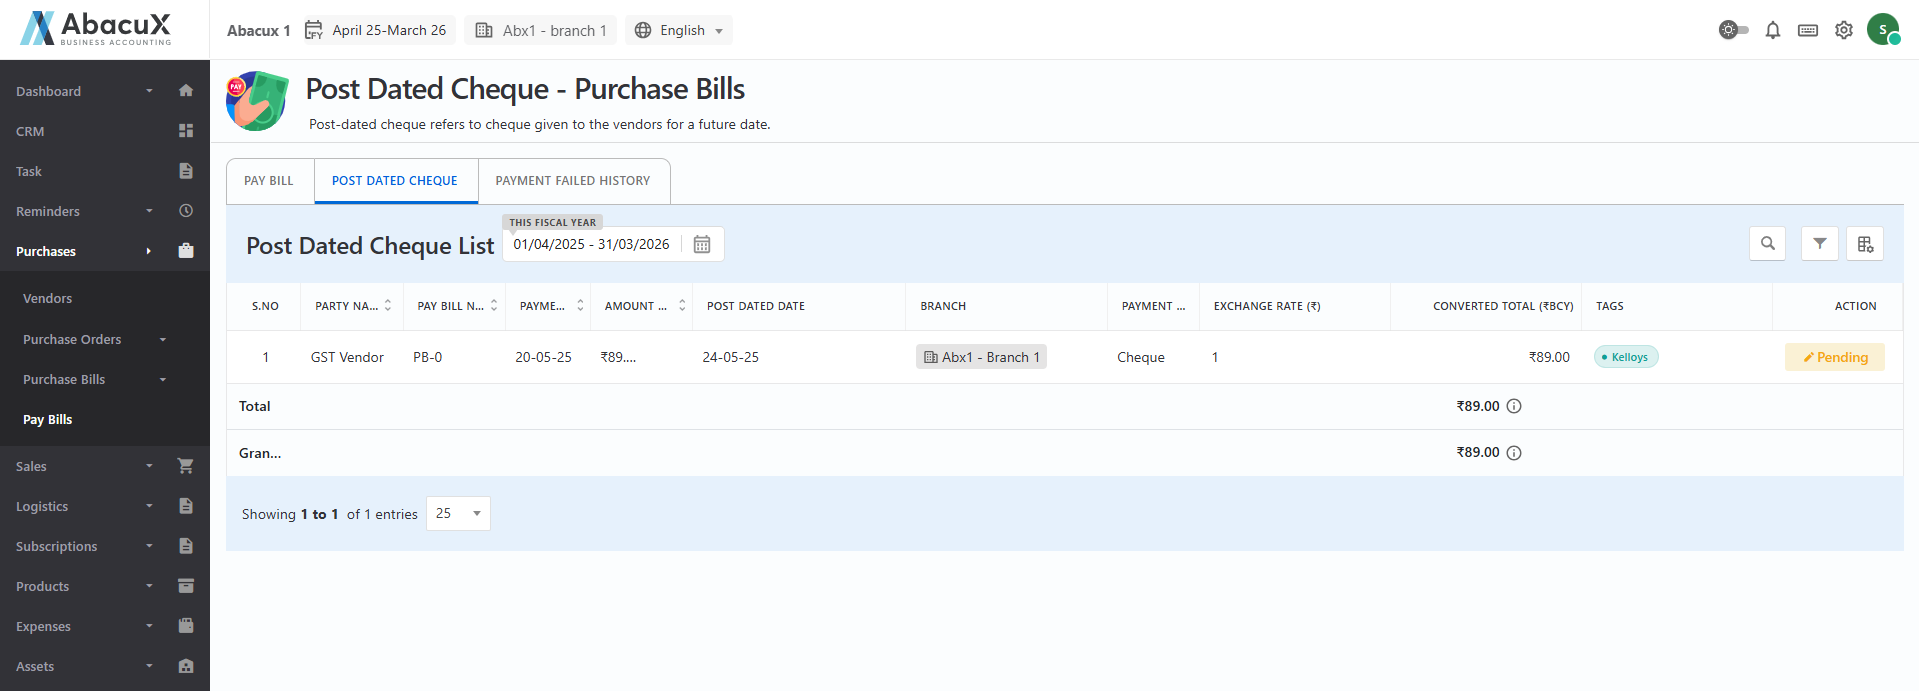This screenshot has height=691, width=1919.
Task: Open the Payment Failed History tab
Action: pyautogui.click(x=573, y=181)
